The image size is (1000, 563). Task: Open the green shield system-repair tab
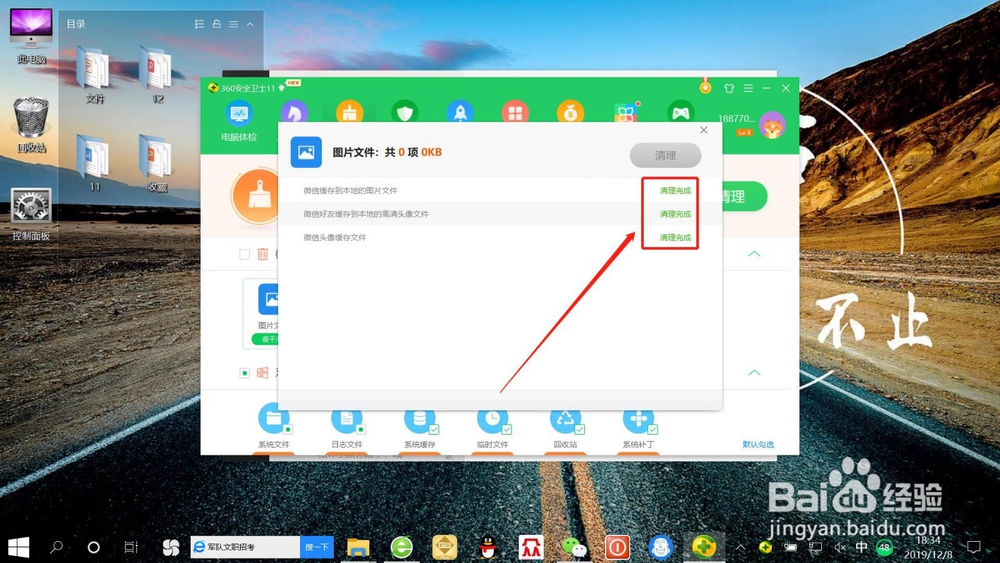(x=405, y=112)
